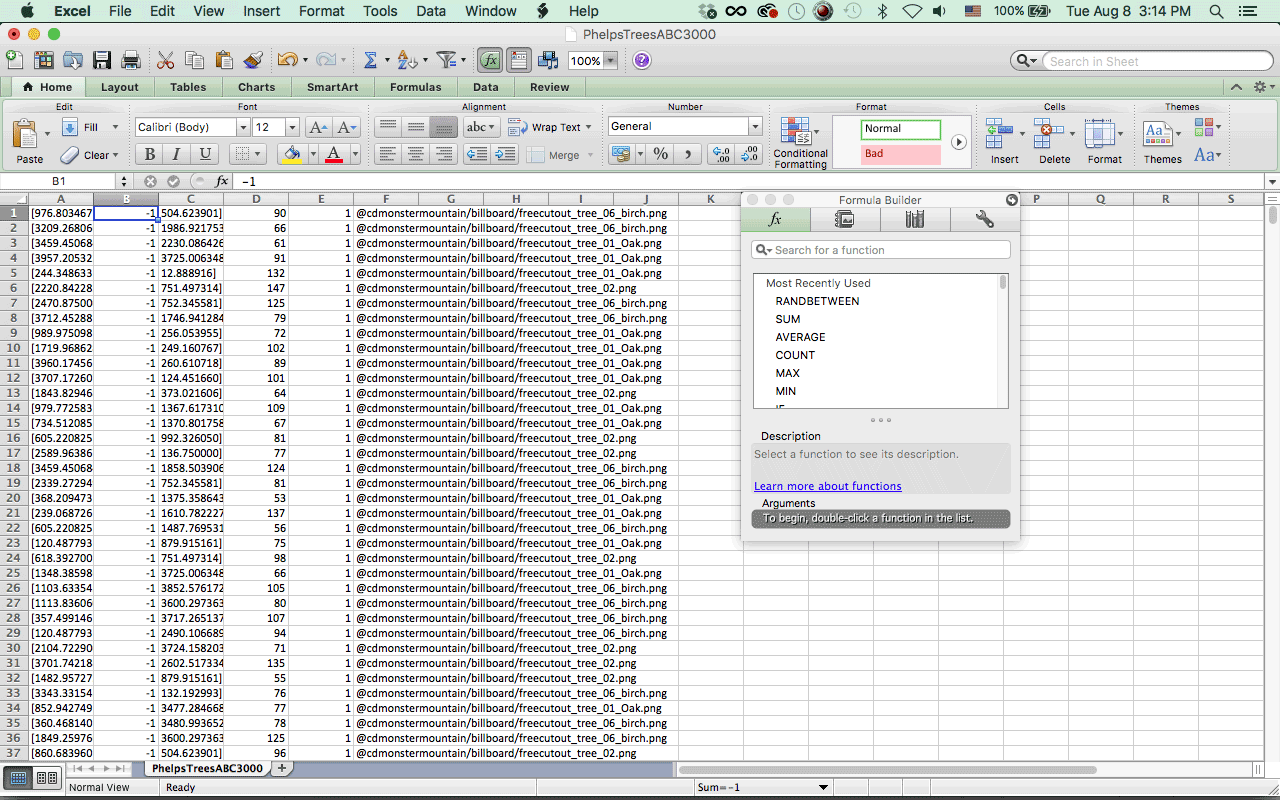Click the Insert cells button
Image resolution: width=1280 pixels, height=800 pixels.
(1004, 142)
